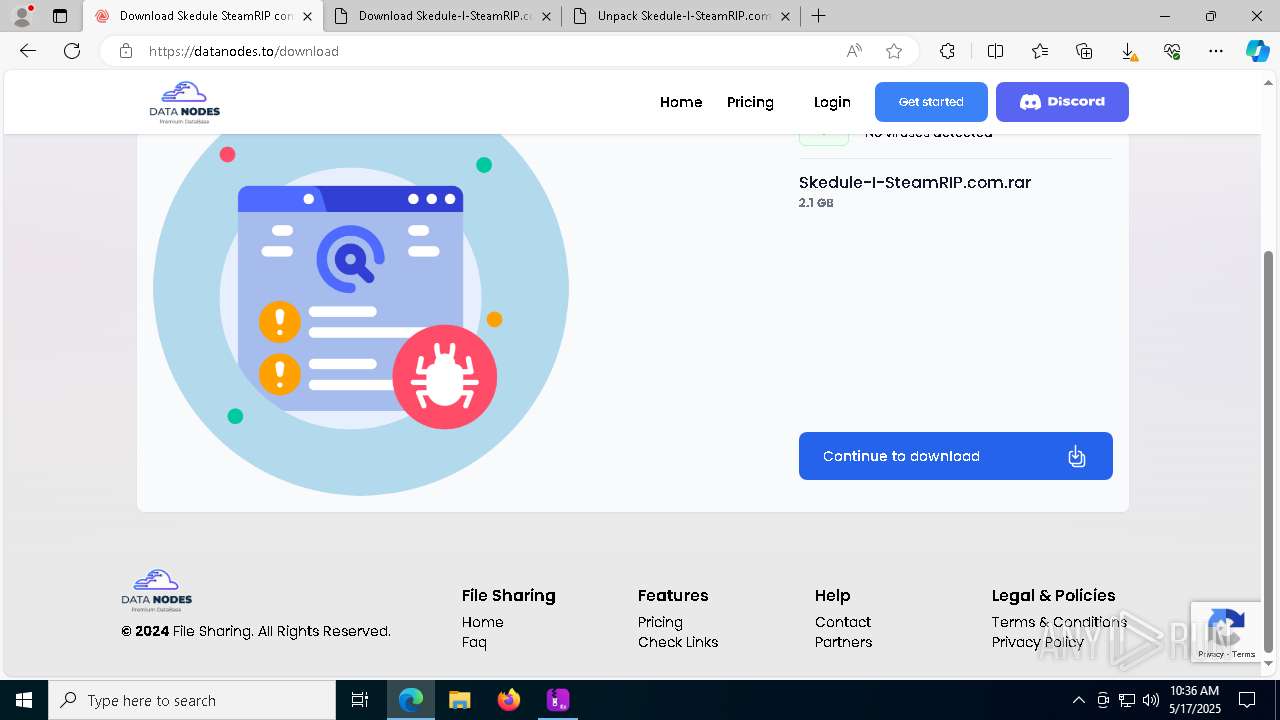Open Windows Start menu
The height and width of the screenshot is (720, 1280).
tap(24, 700)
